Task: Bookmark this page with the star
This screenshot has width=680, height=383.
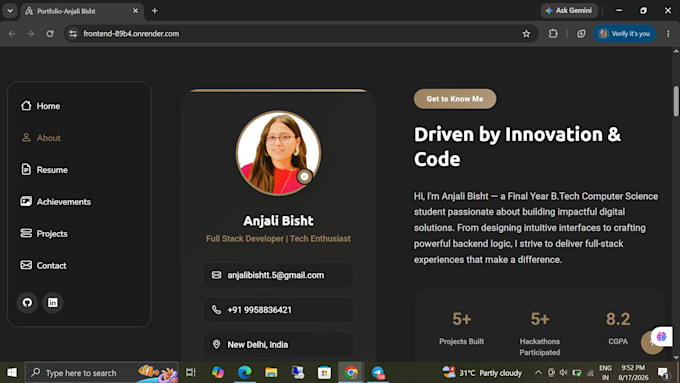Action: coord(526,33)
